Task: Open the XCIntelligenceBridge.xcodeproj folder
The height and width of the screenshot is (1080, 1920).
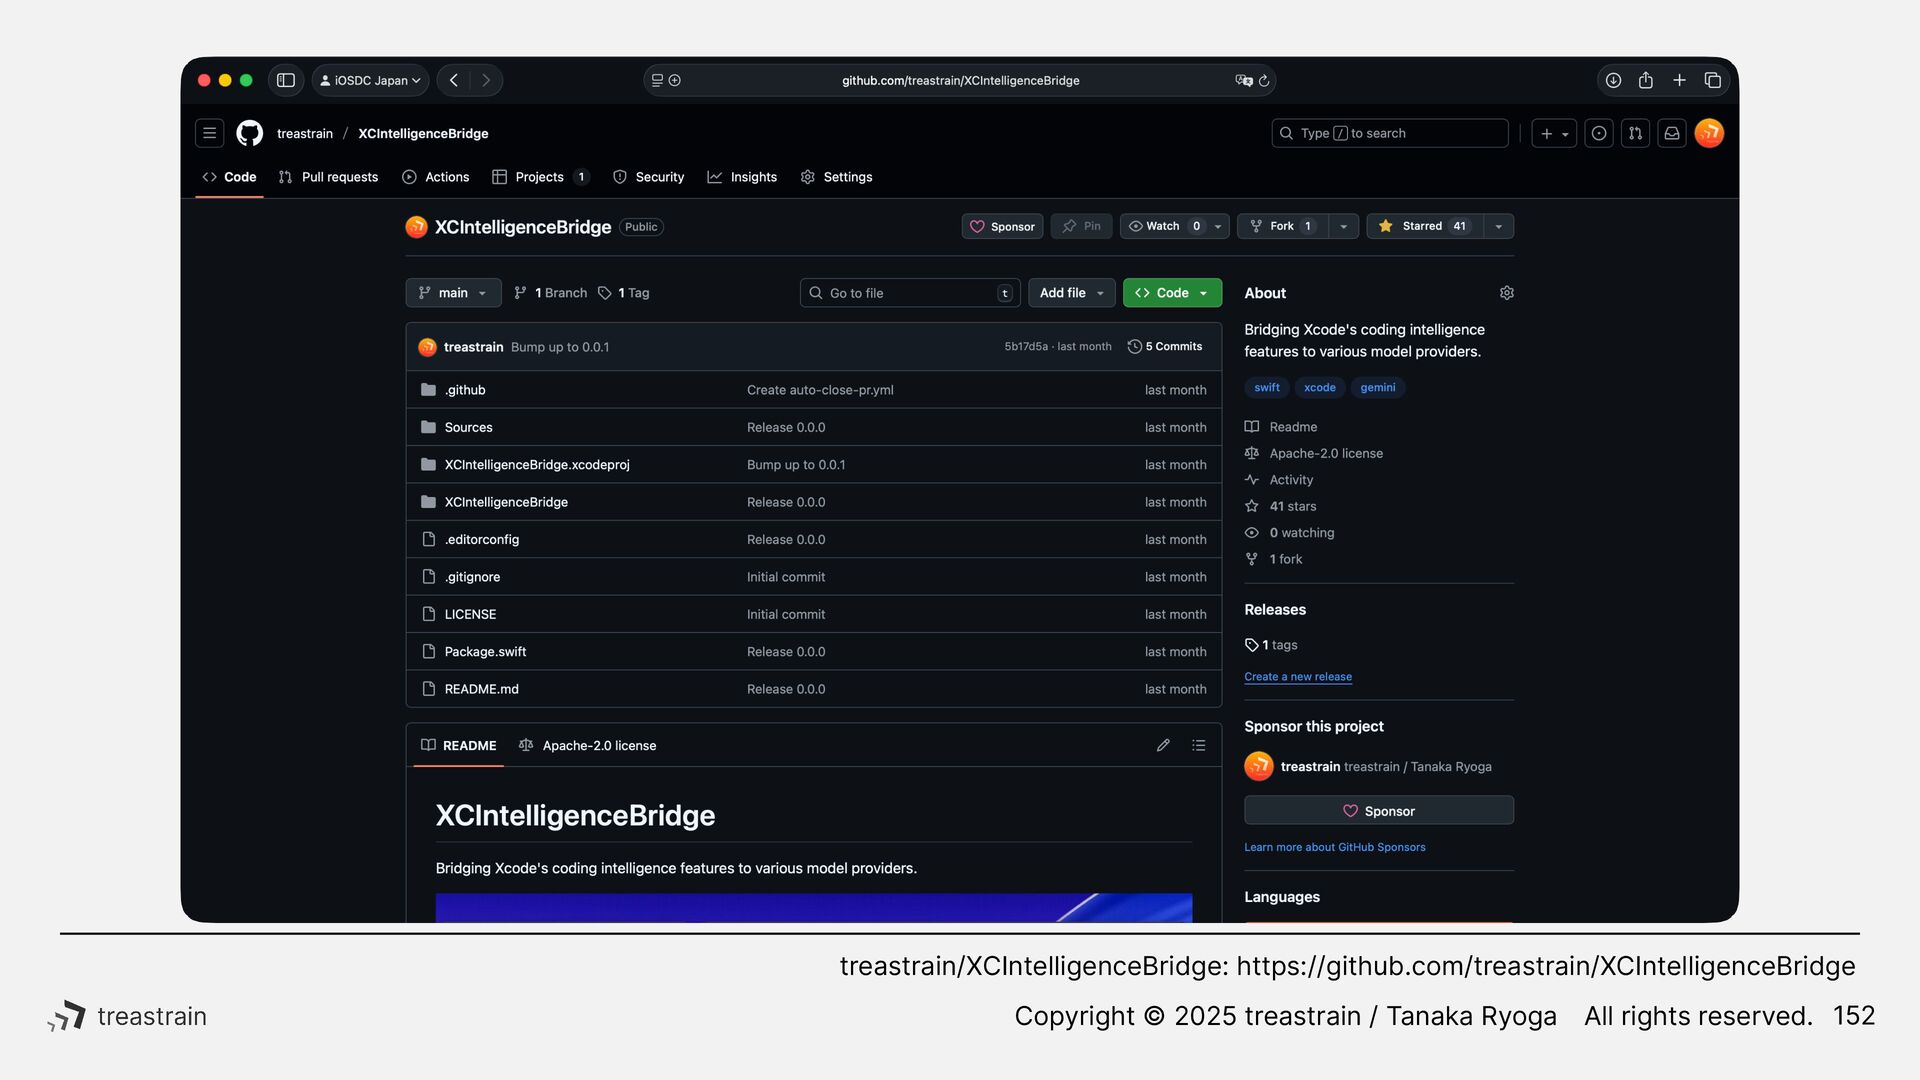Action: click(537, 465)
